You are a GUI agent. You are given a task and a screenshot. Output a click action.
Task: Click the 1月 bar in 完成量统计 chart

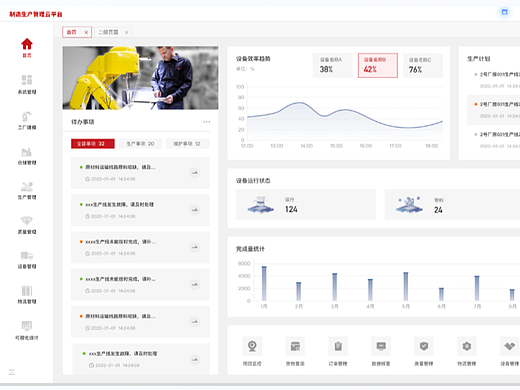(264, 283)
